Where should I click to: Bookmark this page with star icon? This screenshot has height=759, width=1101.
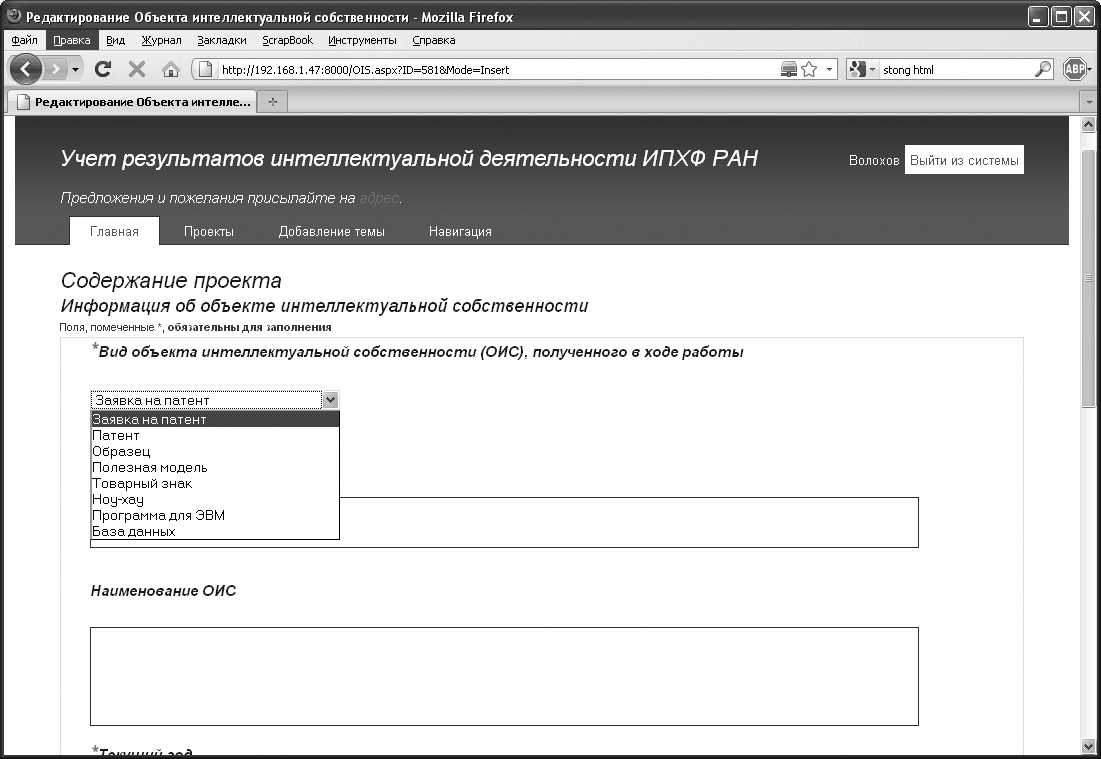click(809, 69)
